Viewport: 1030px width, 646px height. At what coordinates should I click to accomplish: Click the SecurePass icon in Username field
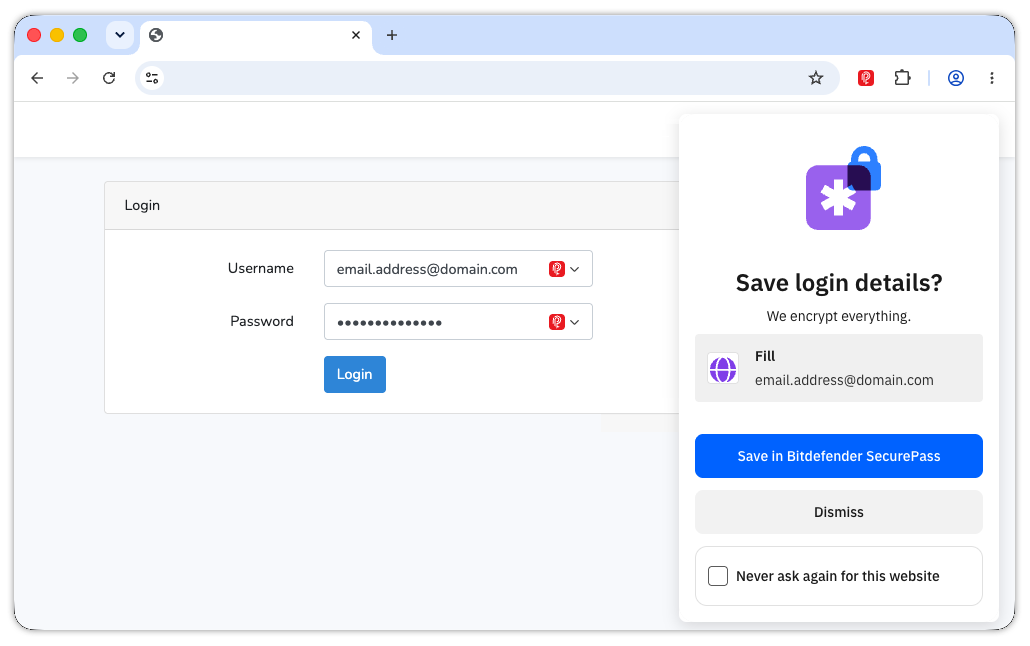tap(557, 269)
